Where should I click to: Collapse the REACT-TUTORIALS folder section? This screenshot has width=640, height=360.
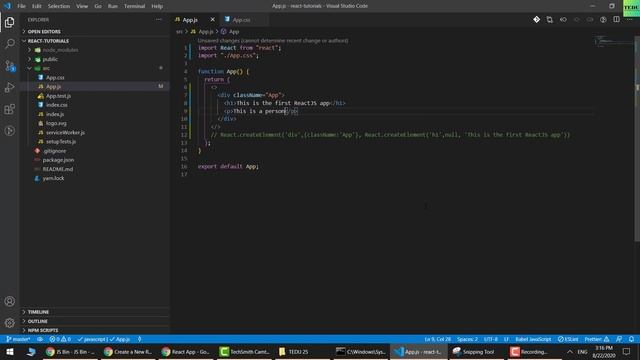pyautogui.click(x=95, y=41)
